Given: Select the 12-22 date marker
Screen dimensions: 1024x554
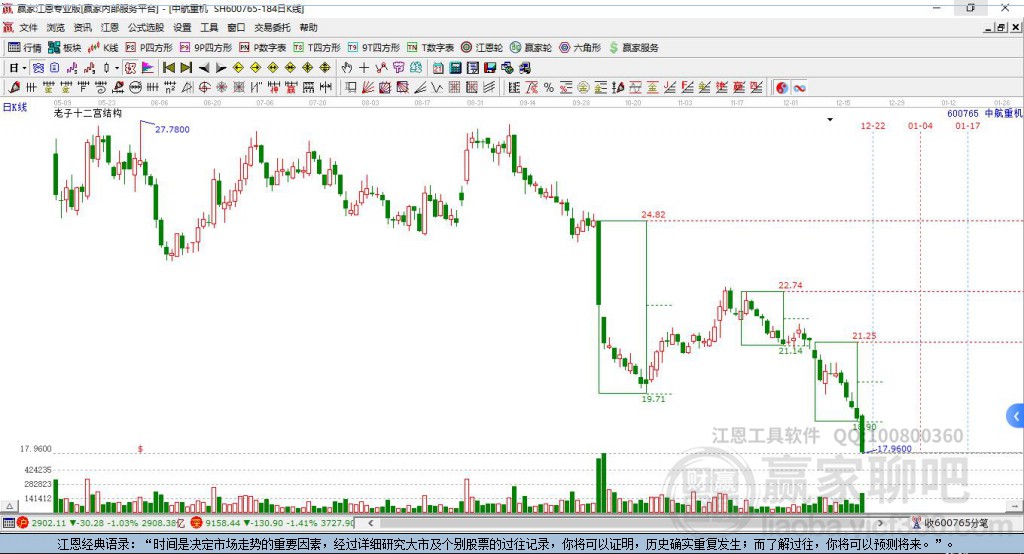Looking at the screenshot, I should point(872,125).
